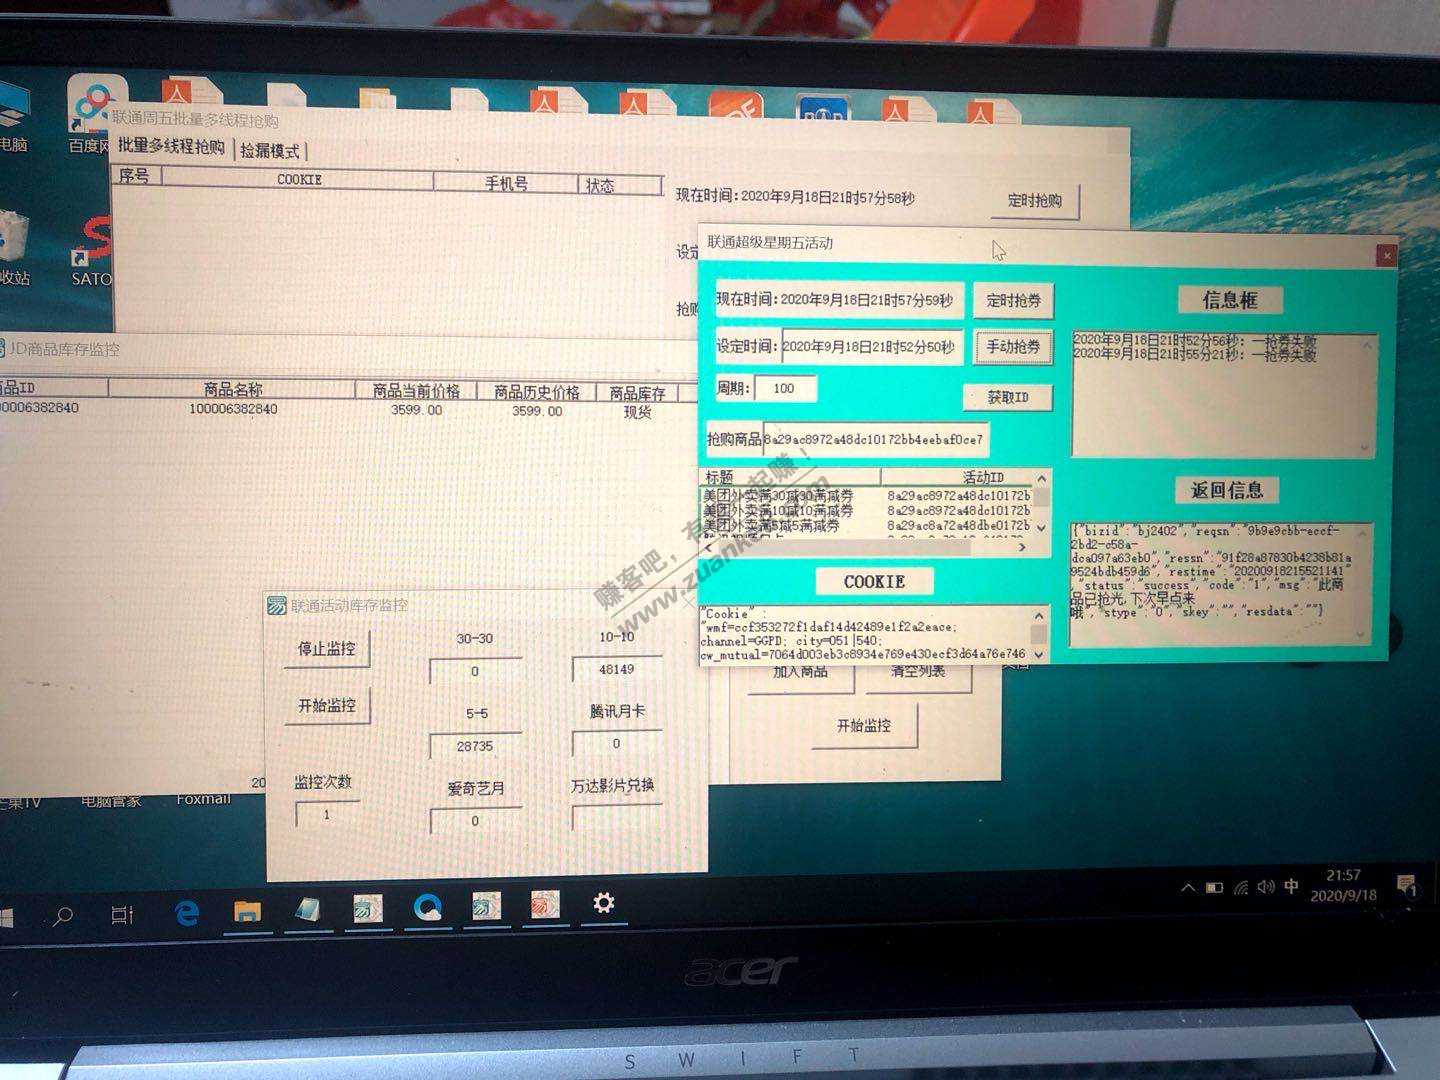
Task: Click the 手动抢券 button
Action: click(1013, 347)
